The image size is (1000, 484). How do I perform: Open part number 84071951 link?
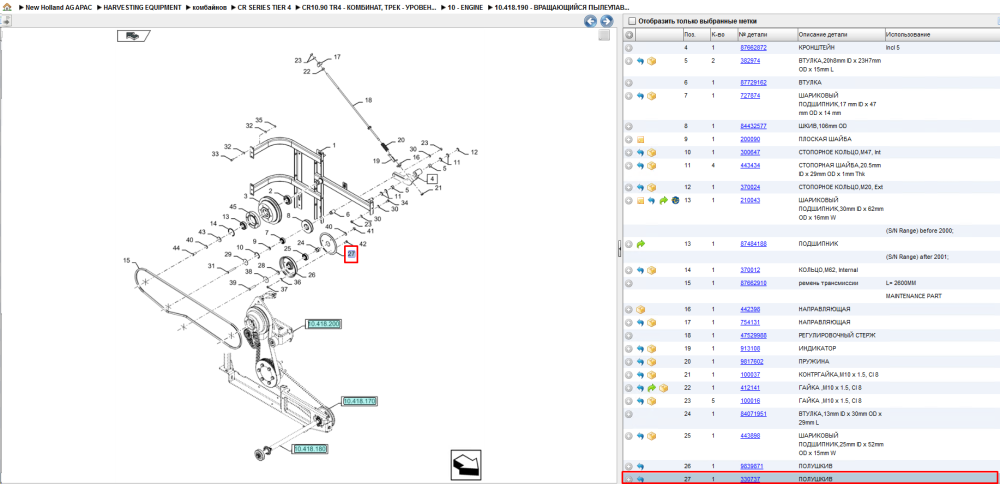(753, 414)
